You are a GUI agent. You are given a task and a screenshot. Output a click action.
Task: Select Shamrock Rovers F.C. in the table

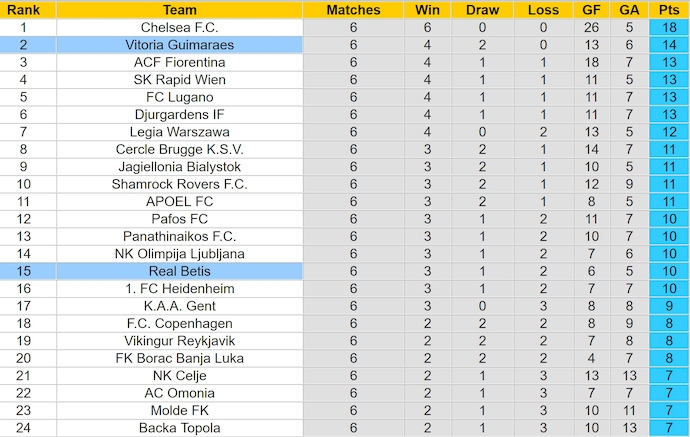pyautogui.click(x=179, y=184)
